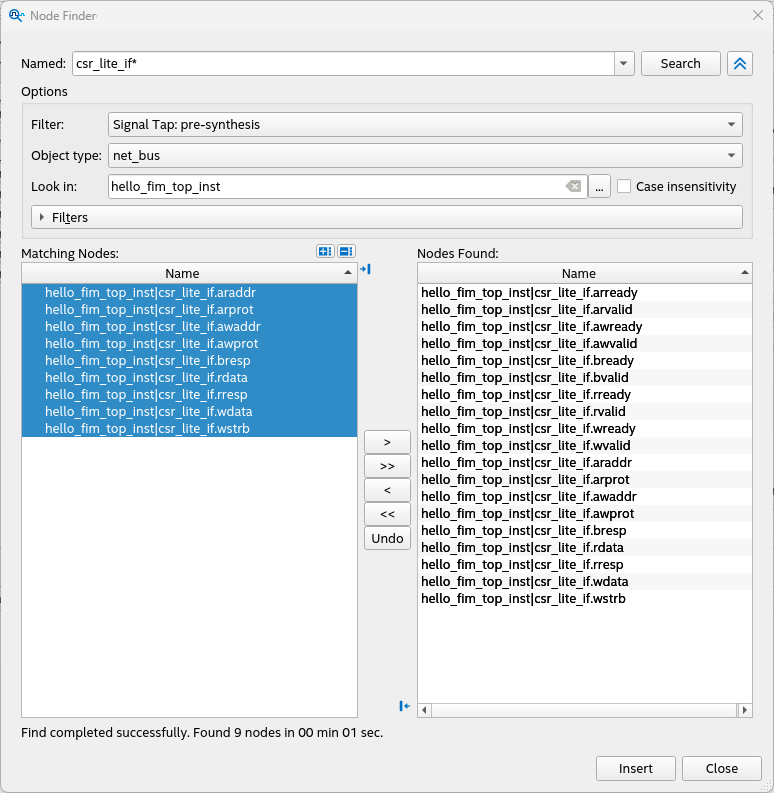Screen dimensions: 774x793
Task: Close the Node Finder window with the X
Action: 757,15
